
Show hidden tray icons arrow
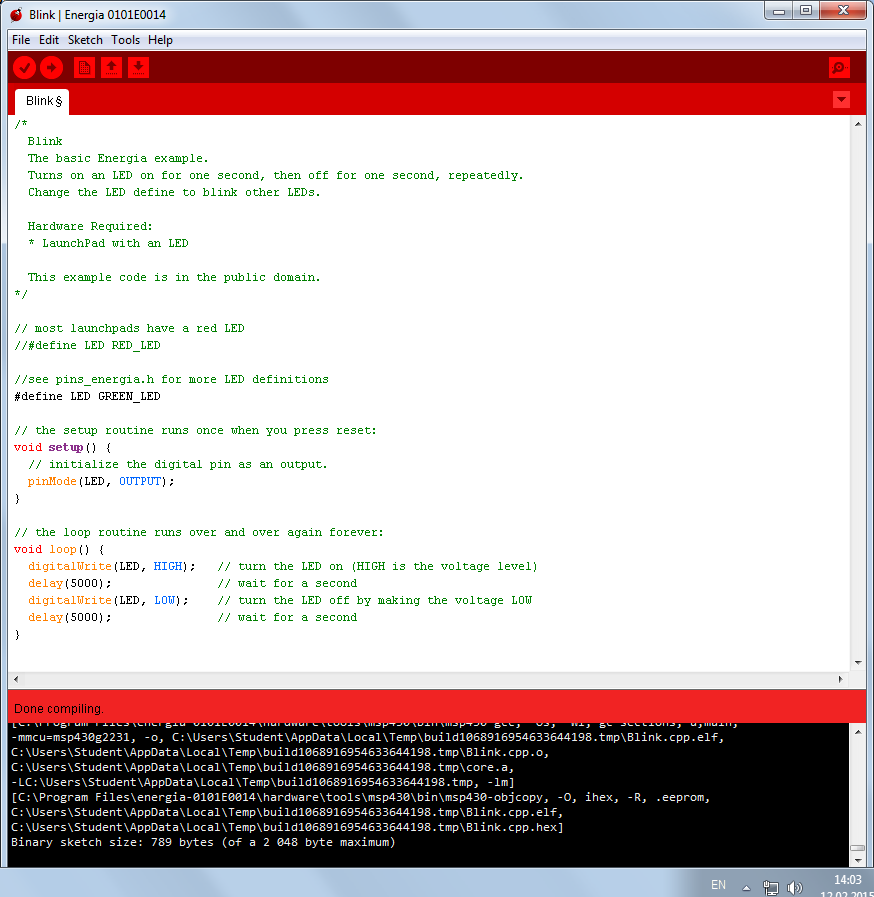746,888
